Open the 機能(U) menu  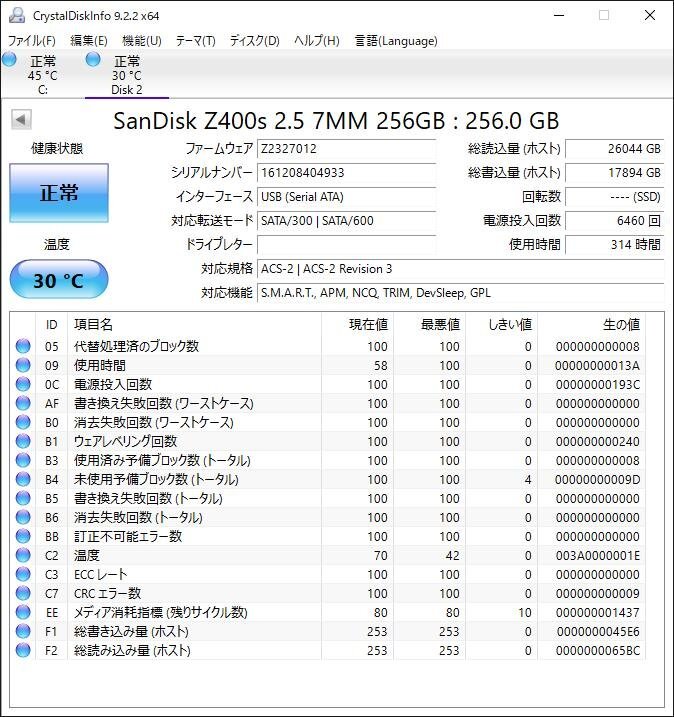coord(142,41)
